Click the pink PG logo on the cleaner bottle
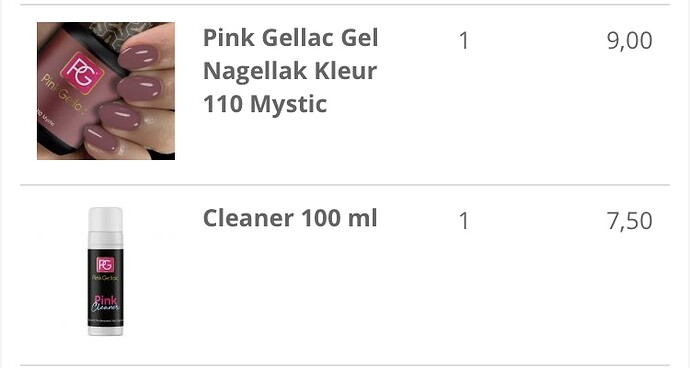This screenshot has height=368, width=690. [x=105, y=265]
